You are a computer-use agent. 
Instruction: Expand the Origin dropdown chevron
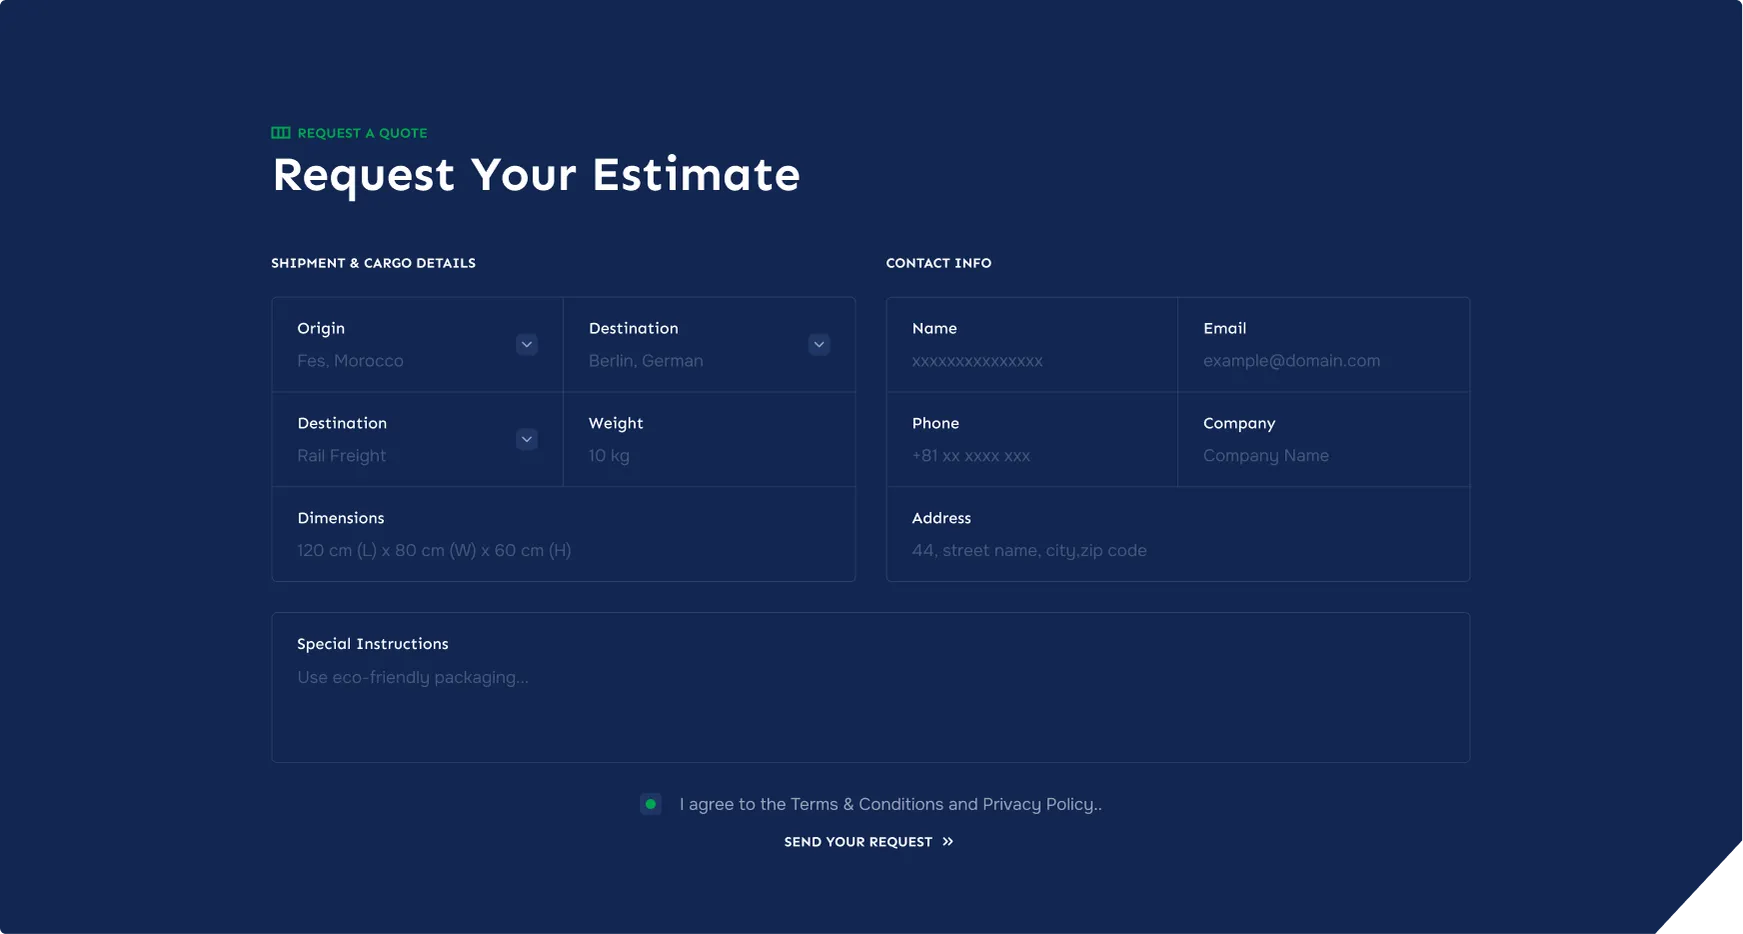(x=526, y=344)
